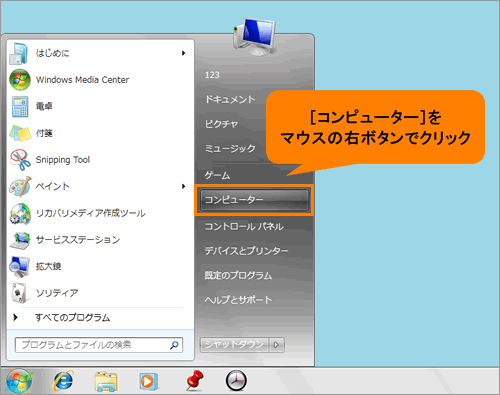Open コントロール パネル
Screen dimensions: 500x395
click(244, 227)
